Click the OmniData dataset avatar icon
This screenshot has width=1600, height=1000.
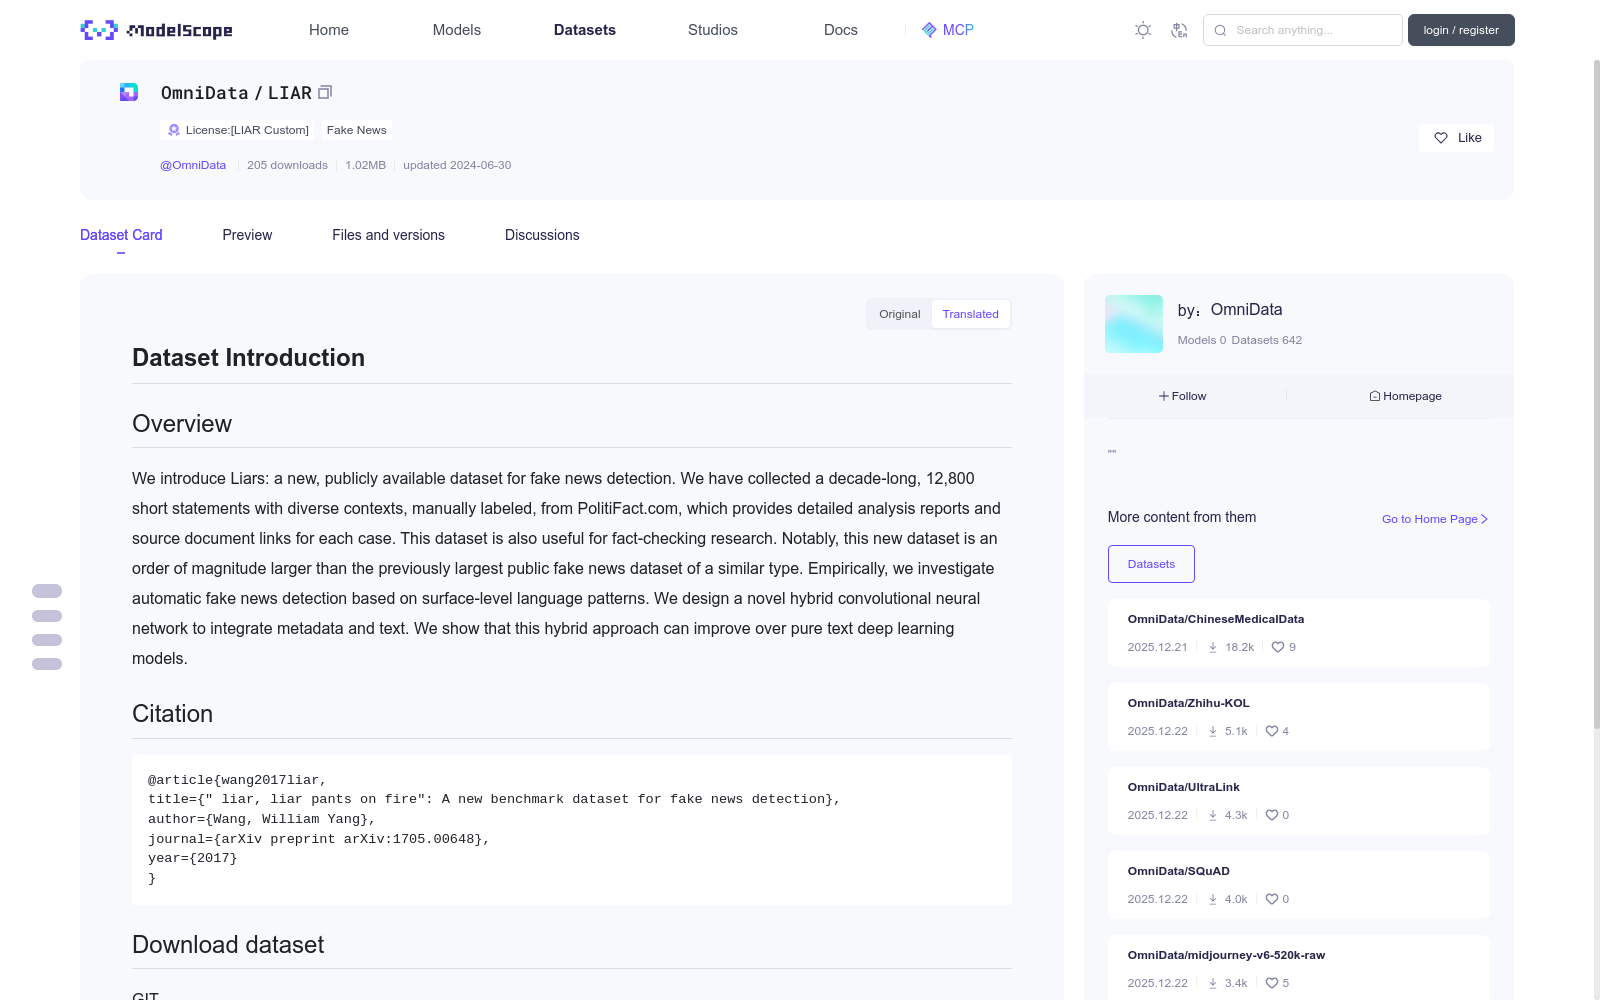point(129,92)
